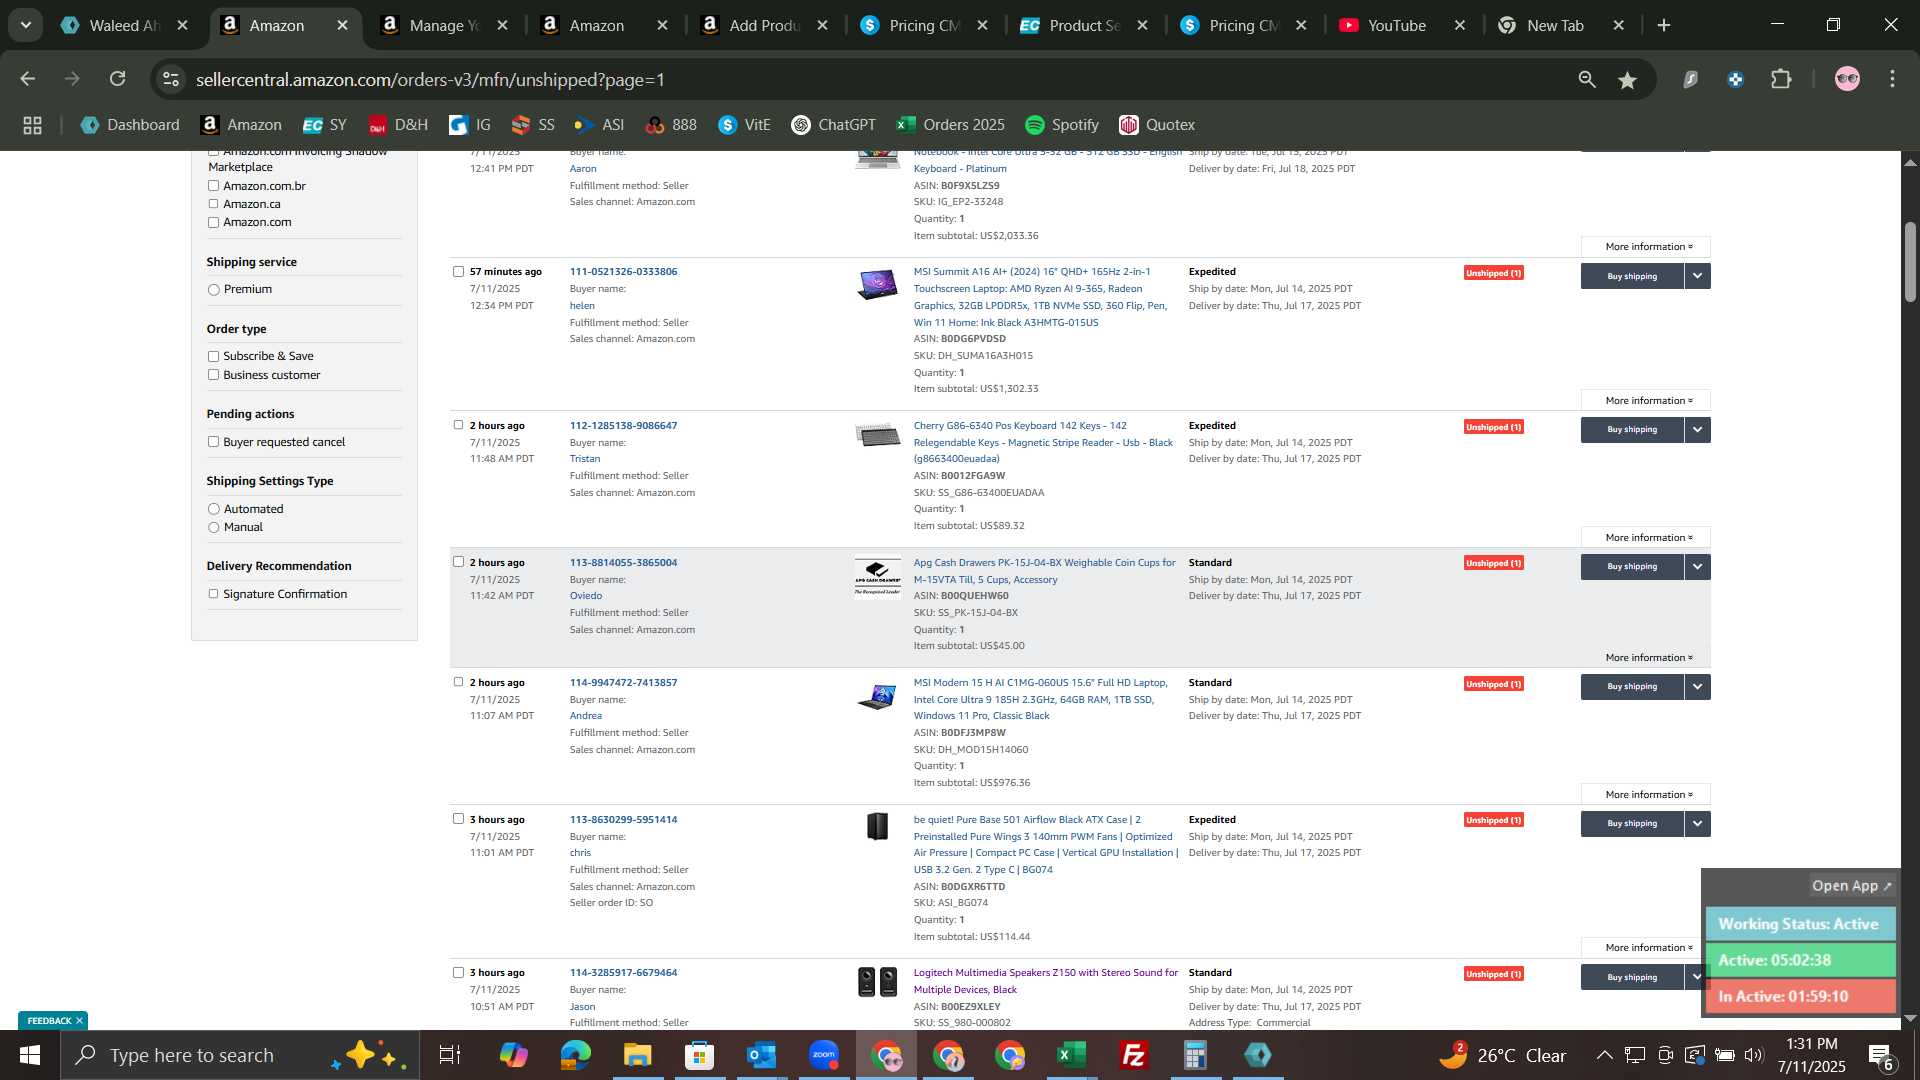Open Buy shipping dropdown for MSI Modern order
The image size is (1920, 1080).
click(x=1697, y=687)
